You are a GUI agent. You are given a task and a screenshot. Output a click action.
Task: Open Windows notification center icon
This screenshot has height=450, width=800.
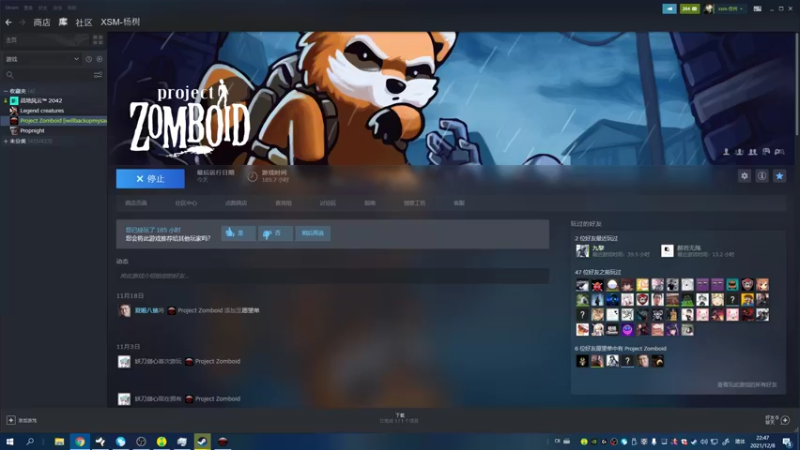(x=788, y=442)
